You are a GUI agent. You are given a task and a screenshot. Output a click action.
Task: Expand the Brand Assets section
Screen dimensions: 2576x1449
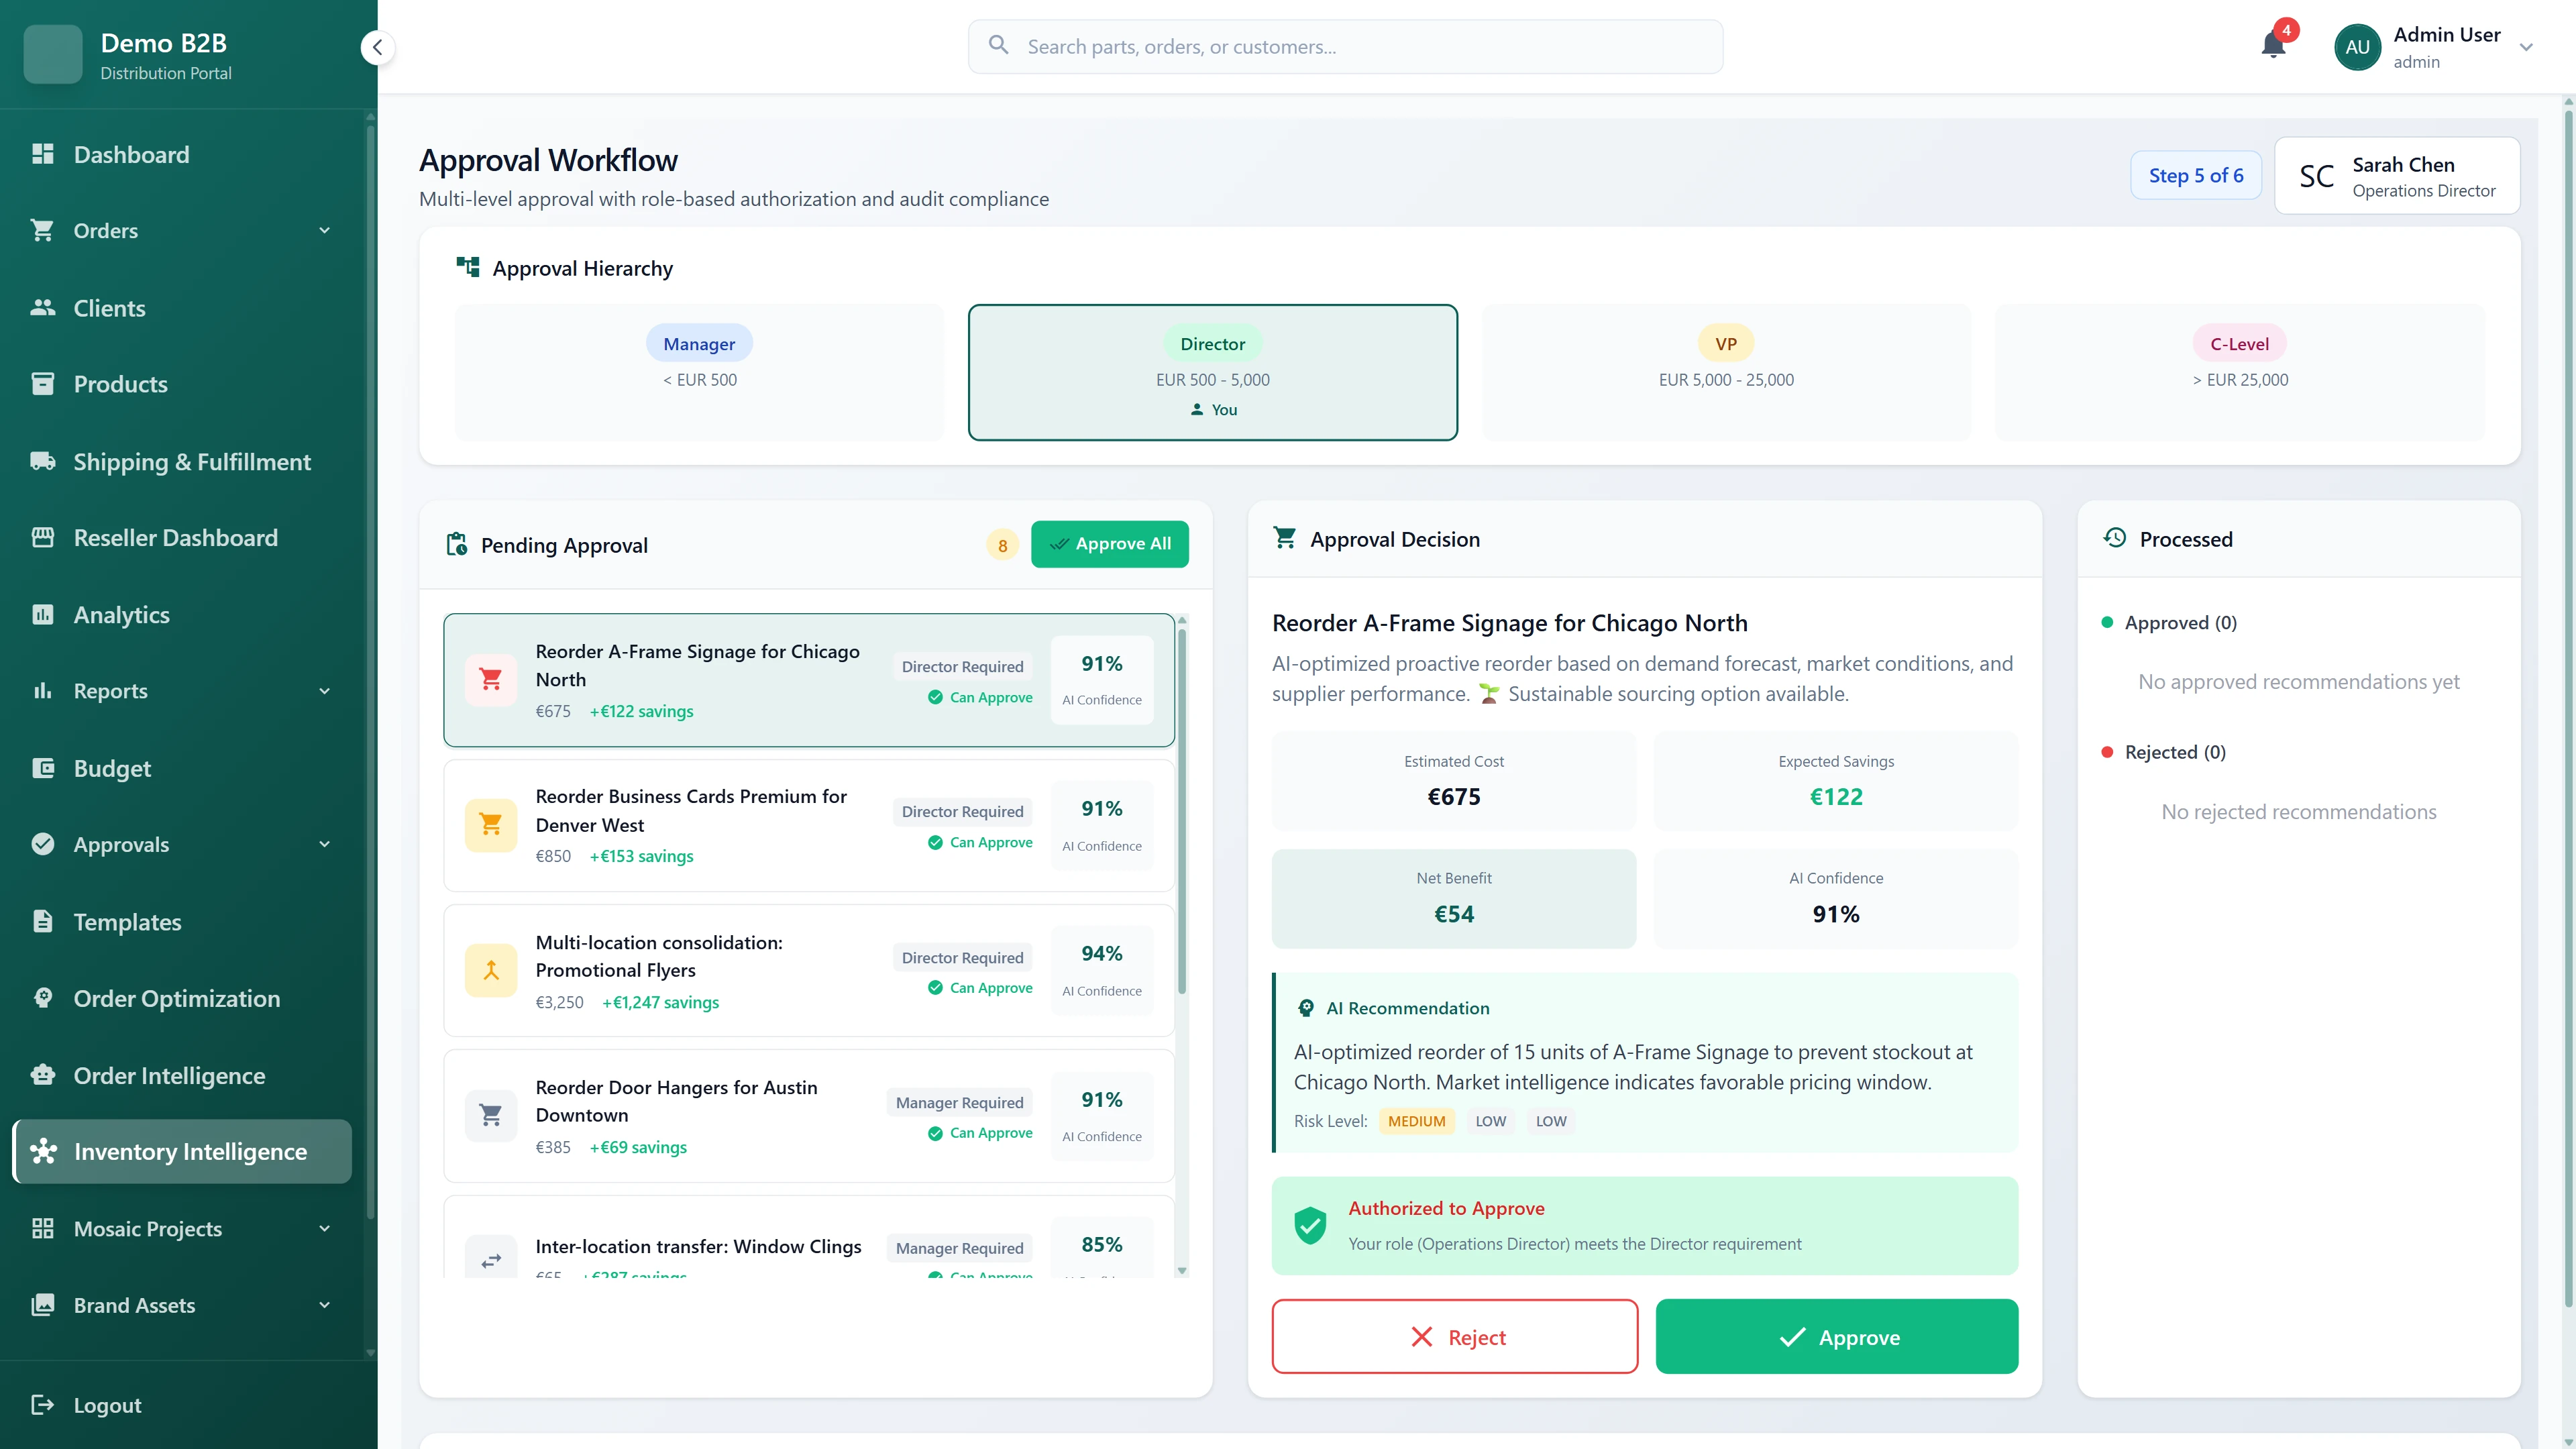click(x=323, y=1305)
